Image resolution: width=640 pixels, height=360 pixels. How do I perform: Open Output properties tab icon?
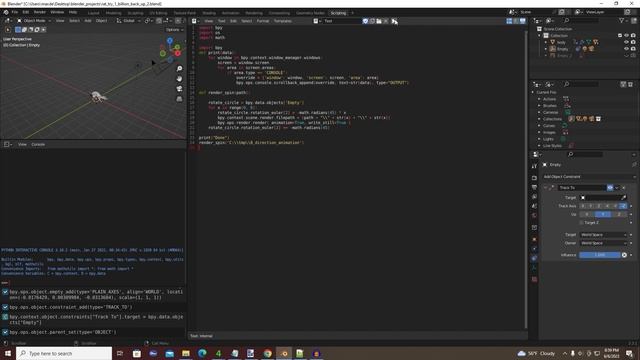coord(534,187)
